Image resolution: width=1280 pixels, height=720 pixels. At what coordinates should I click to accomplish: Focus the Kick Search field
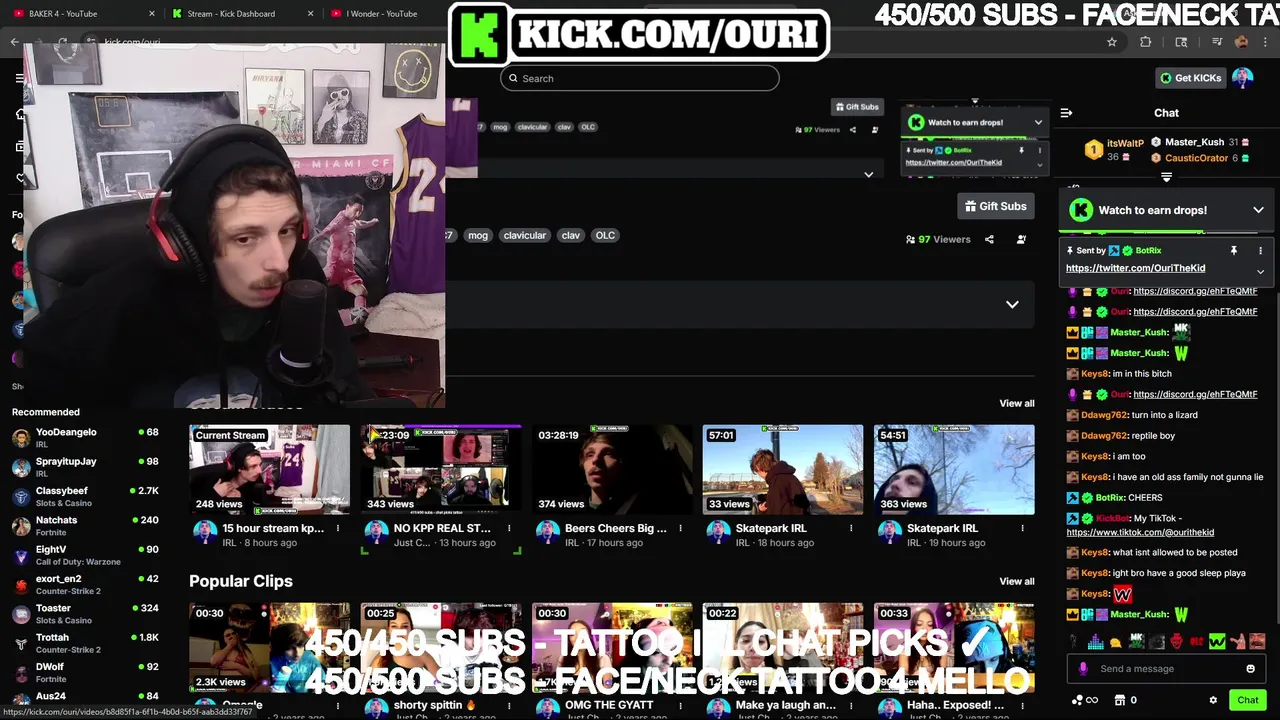coord(640,78)
